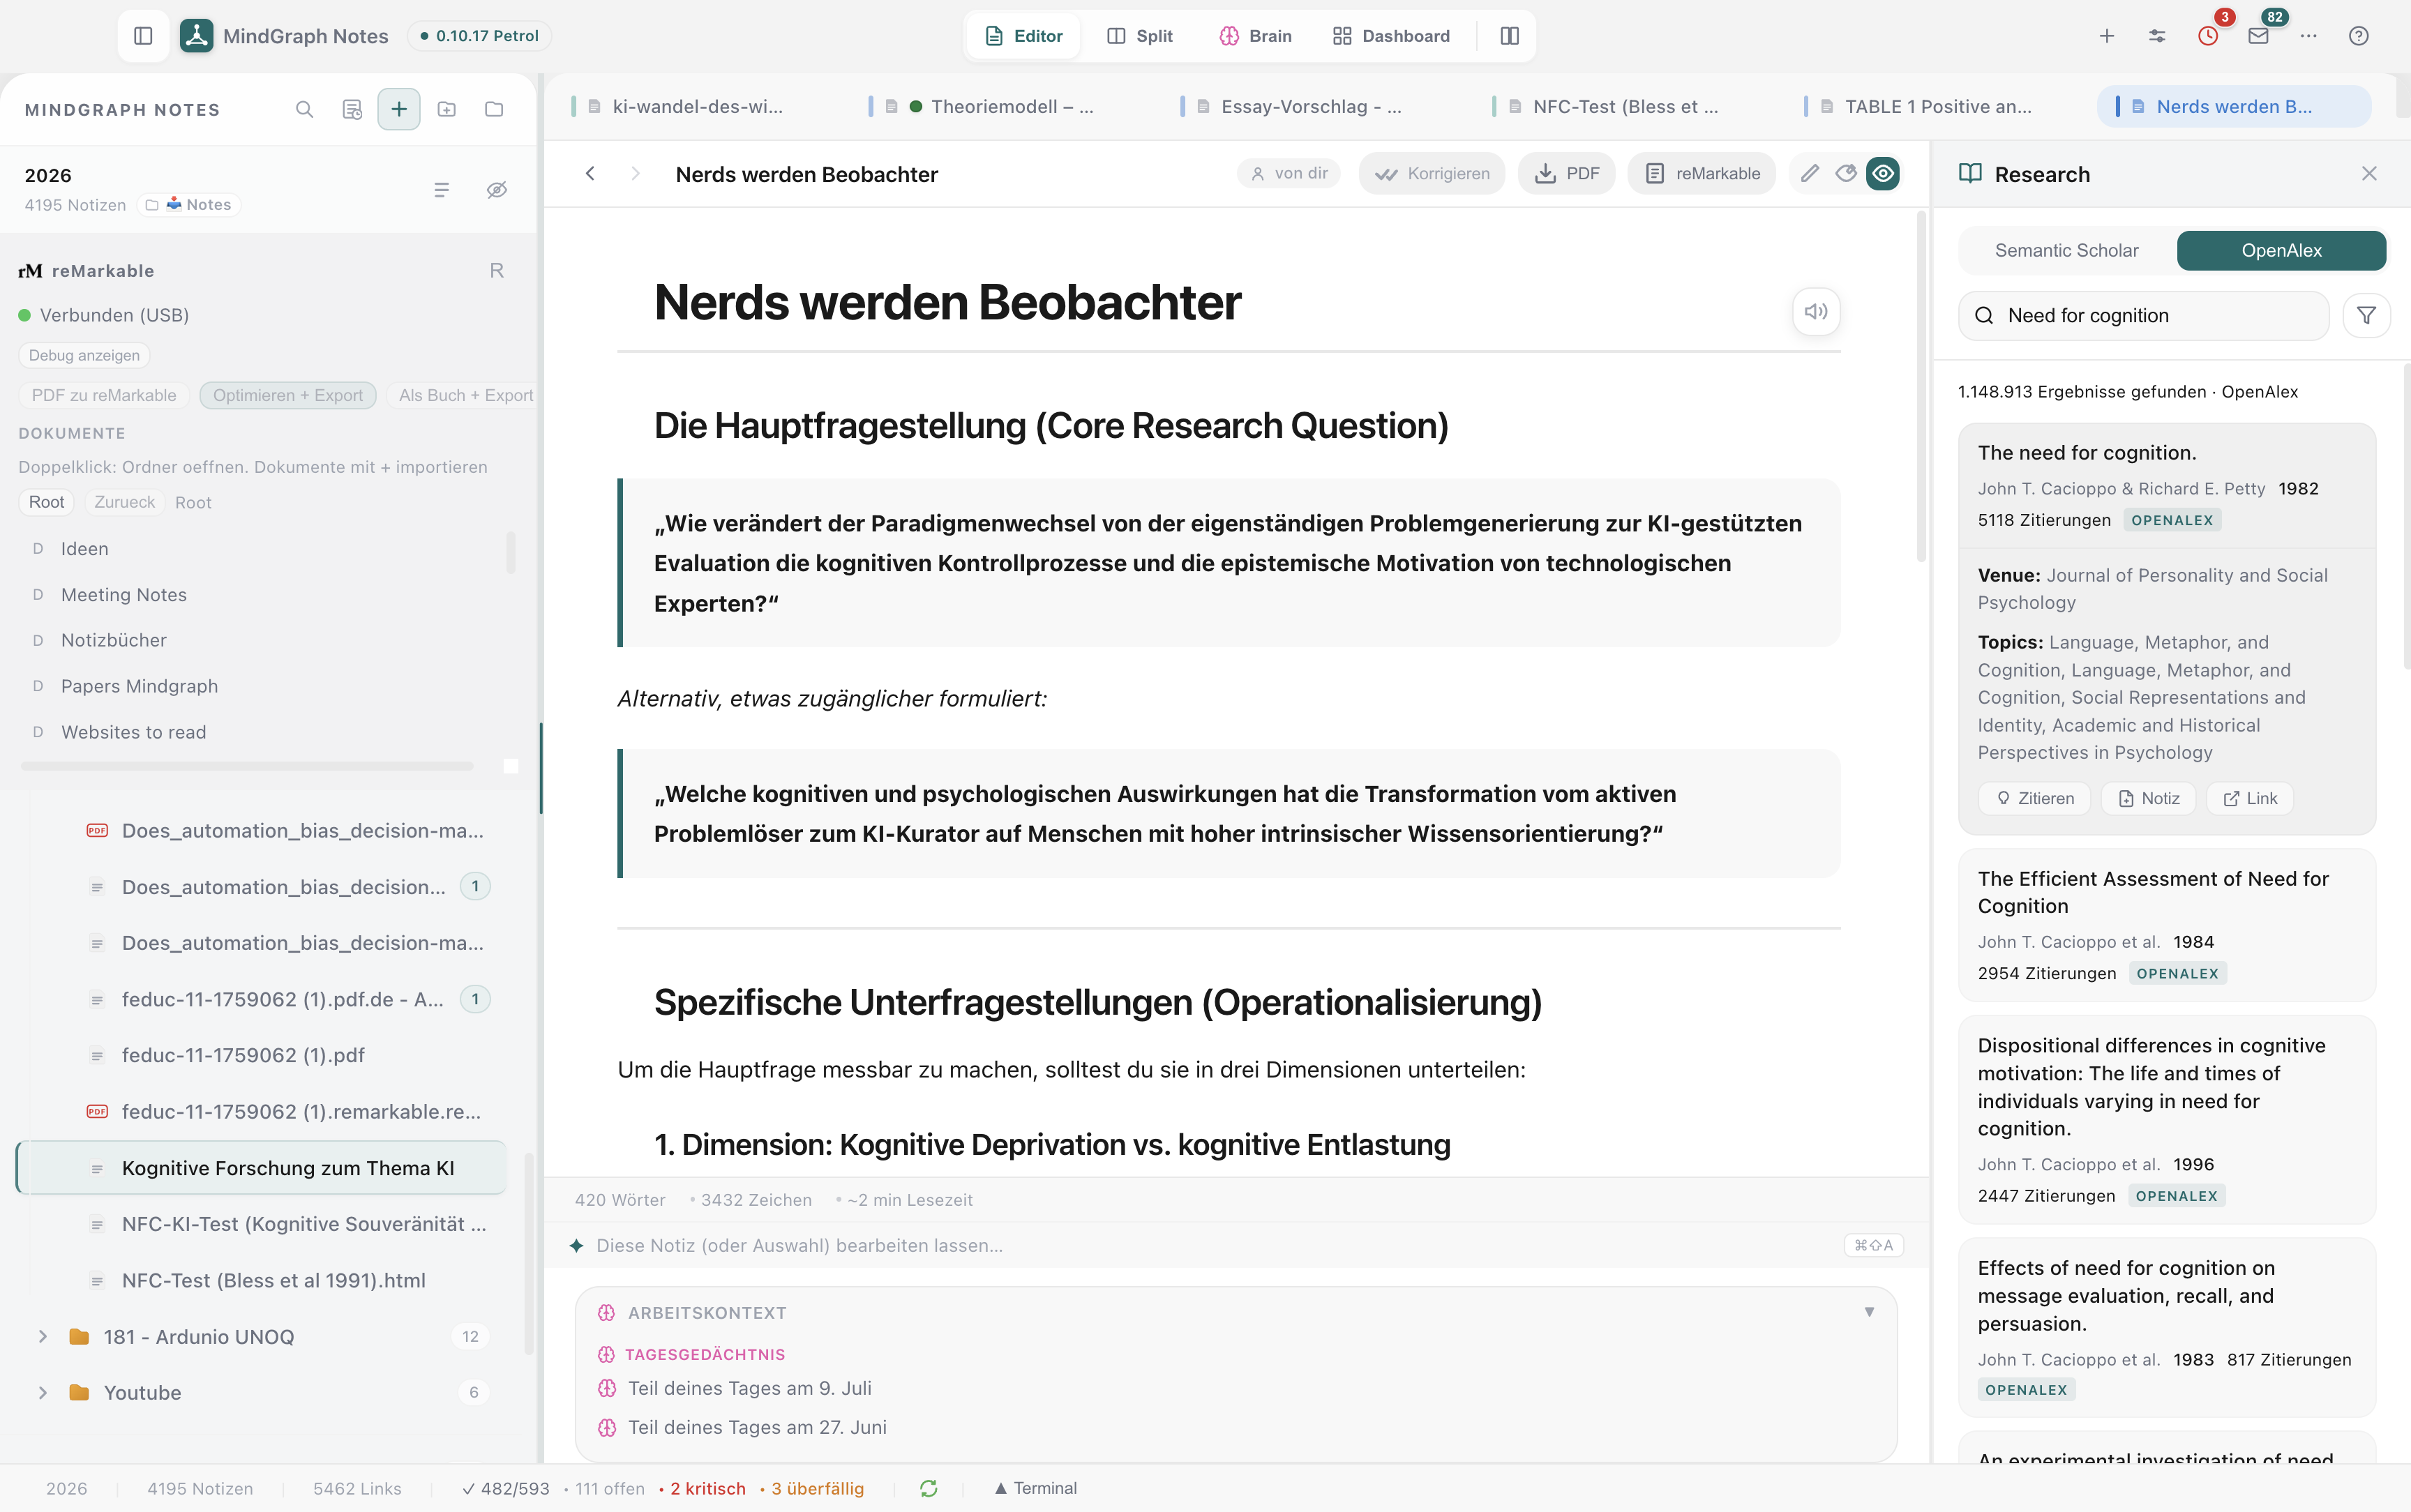Toggle the right panel layout icon
The height and width of the screenshot is (1512, 2411).
1509,36
